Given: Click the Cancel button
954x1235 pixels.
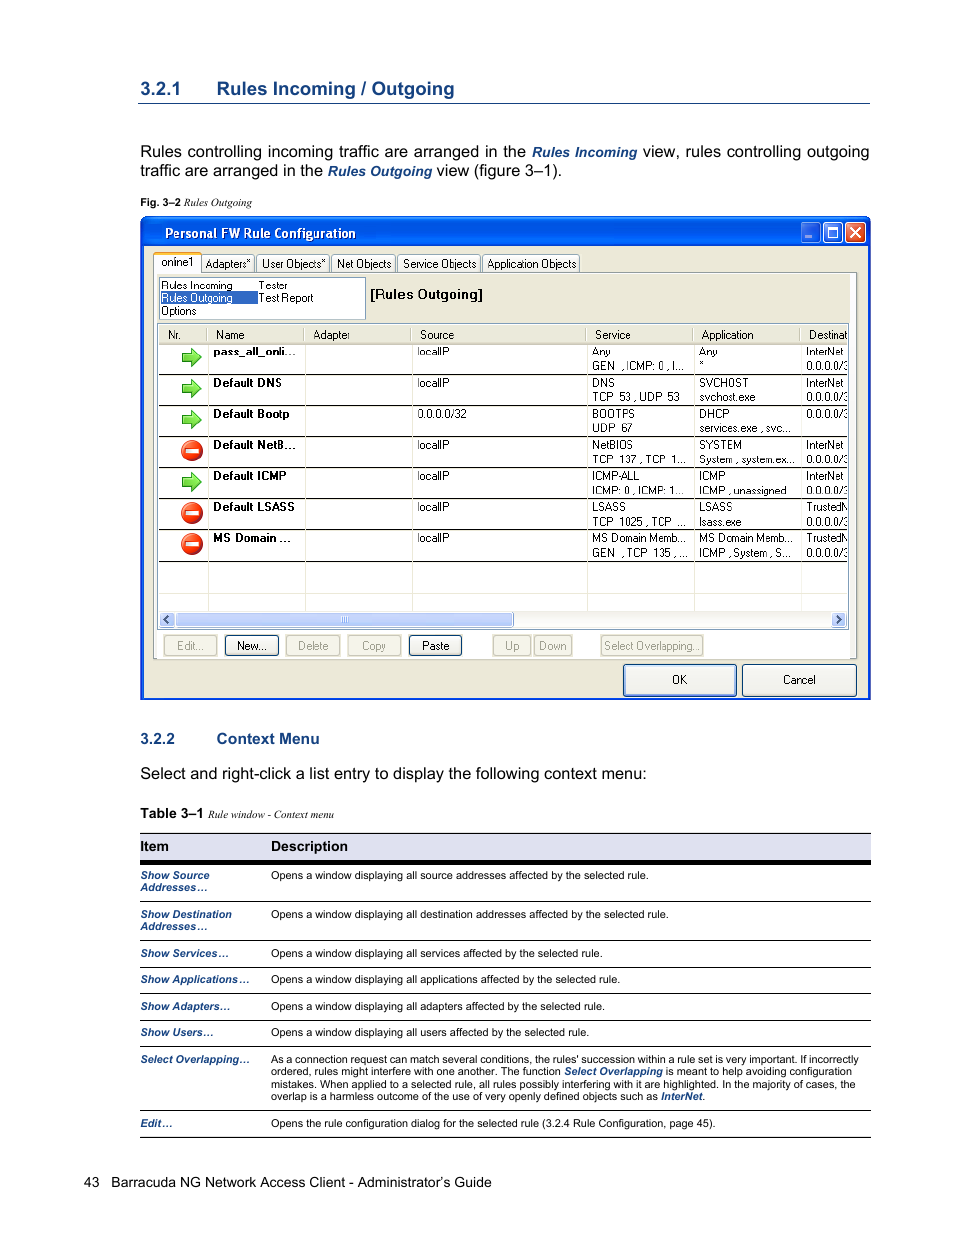Looking at the screenshot, I should (799, 680).
